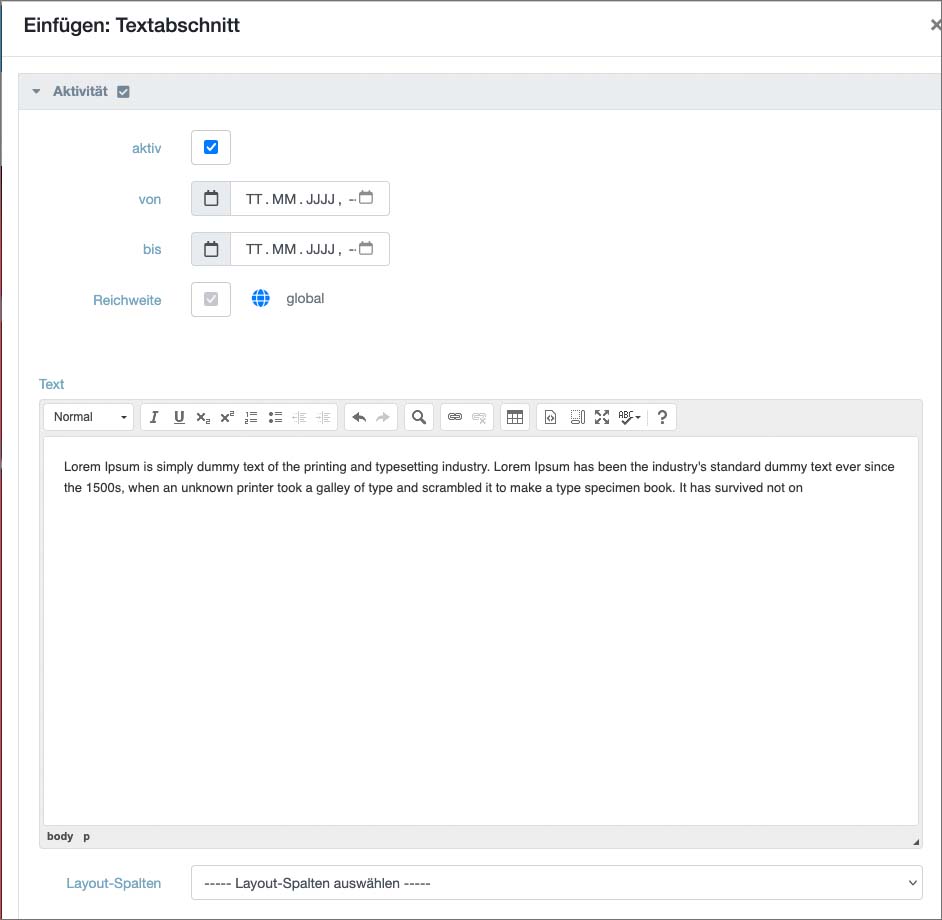Toggle italic formatting in the editor
942x920 pixels.
[x=154, y=417]
